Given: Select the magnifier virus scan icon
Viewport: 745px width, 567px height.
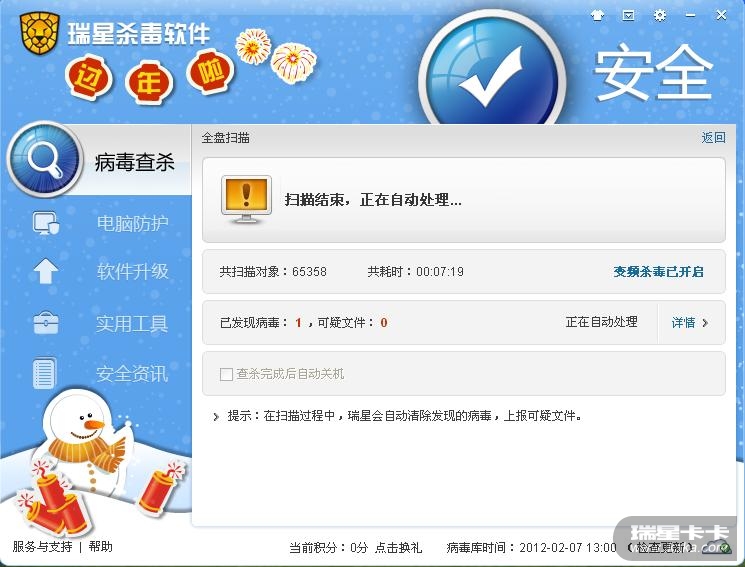Looking at the screenshot, I should coord(45,159).
